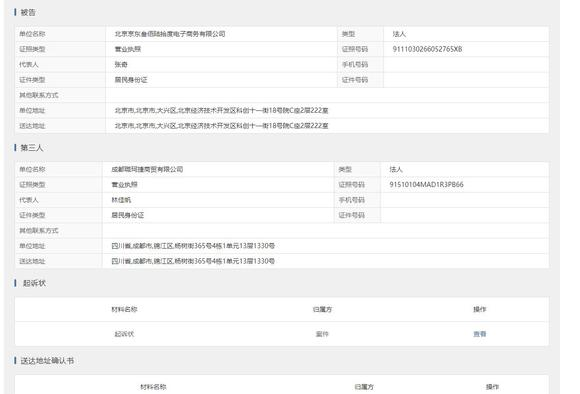Click the 归属方 value in 起诉状 row
580x394 pixels.
[322, 334]
